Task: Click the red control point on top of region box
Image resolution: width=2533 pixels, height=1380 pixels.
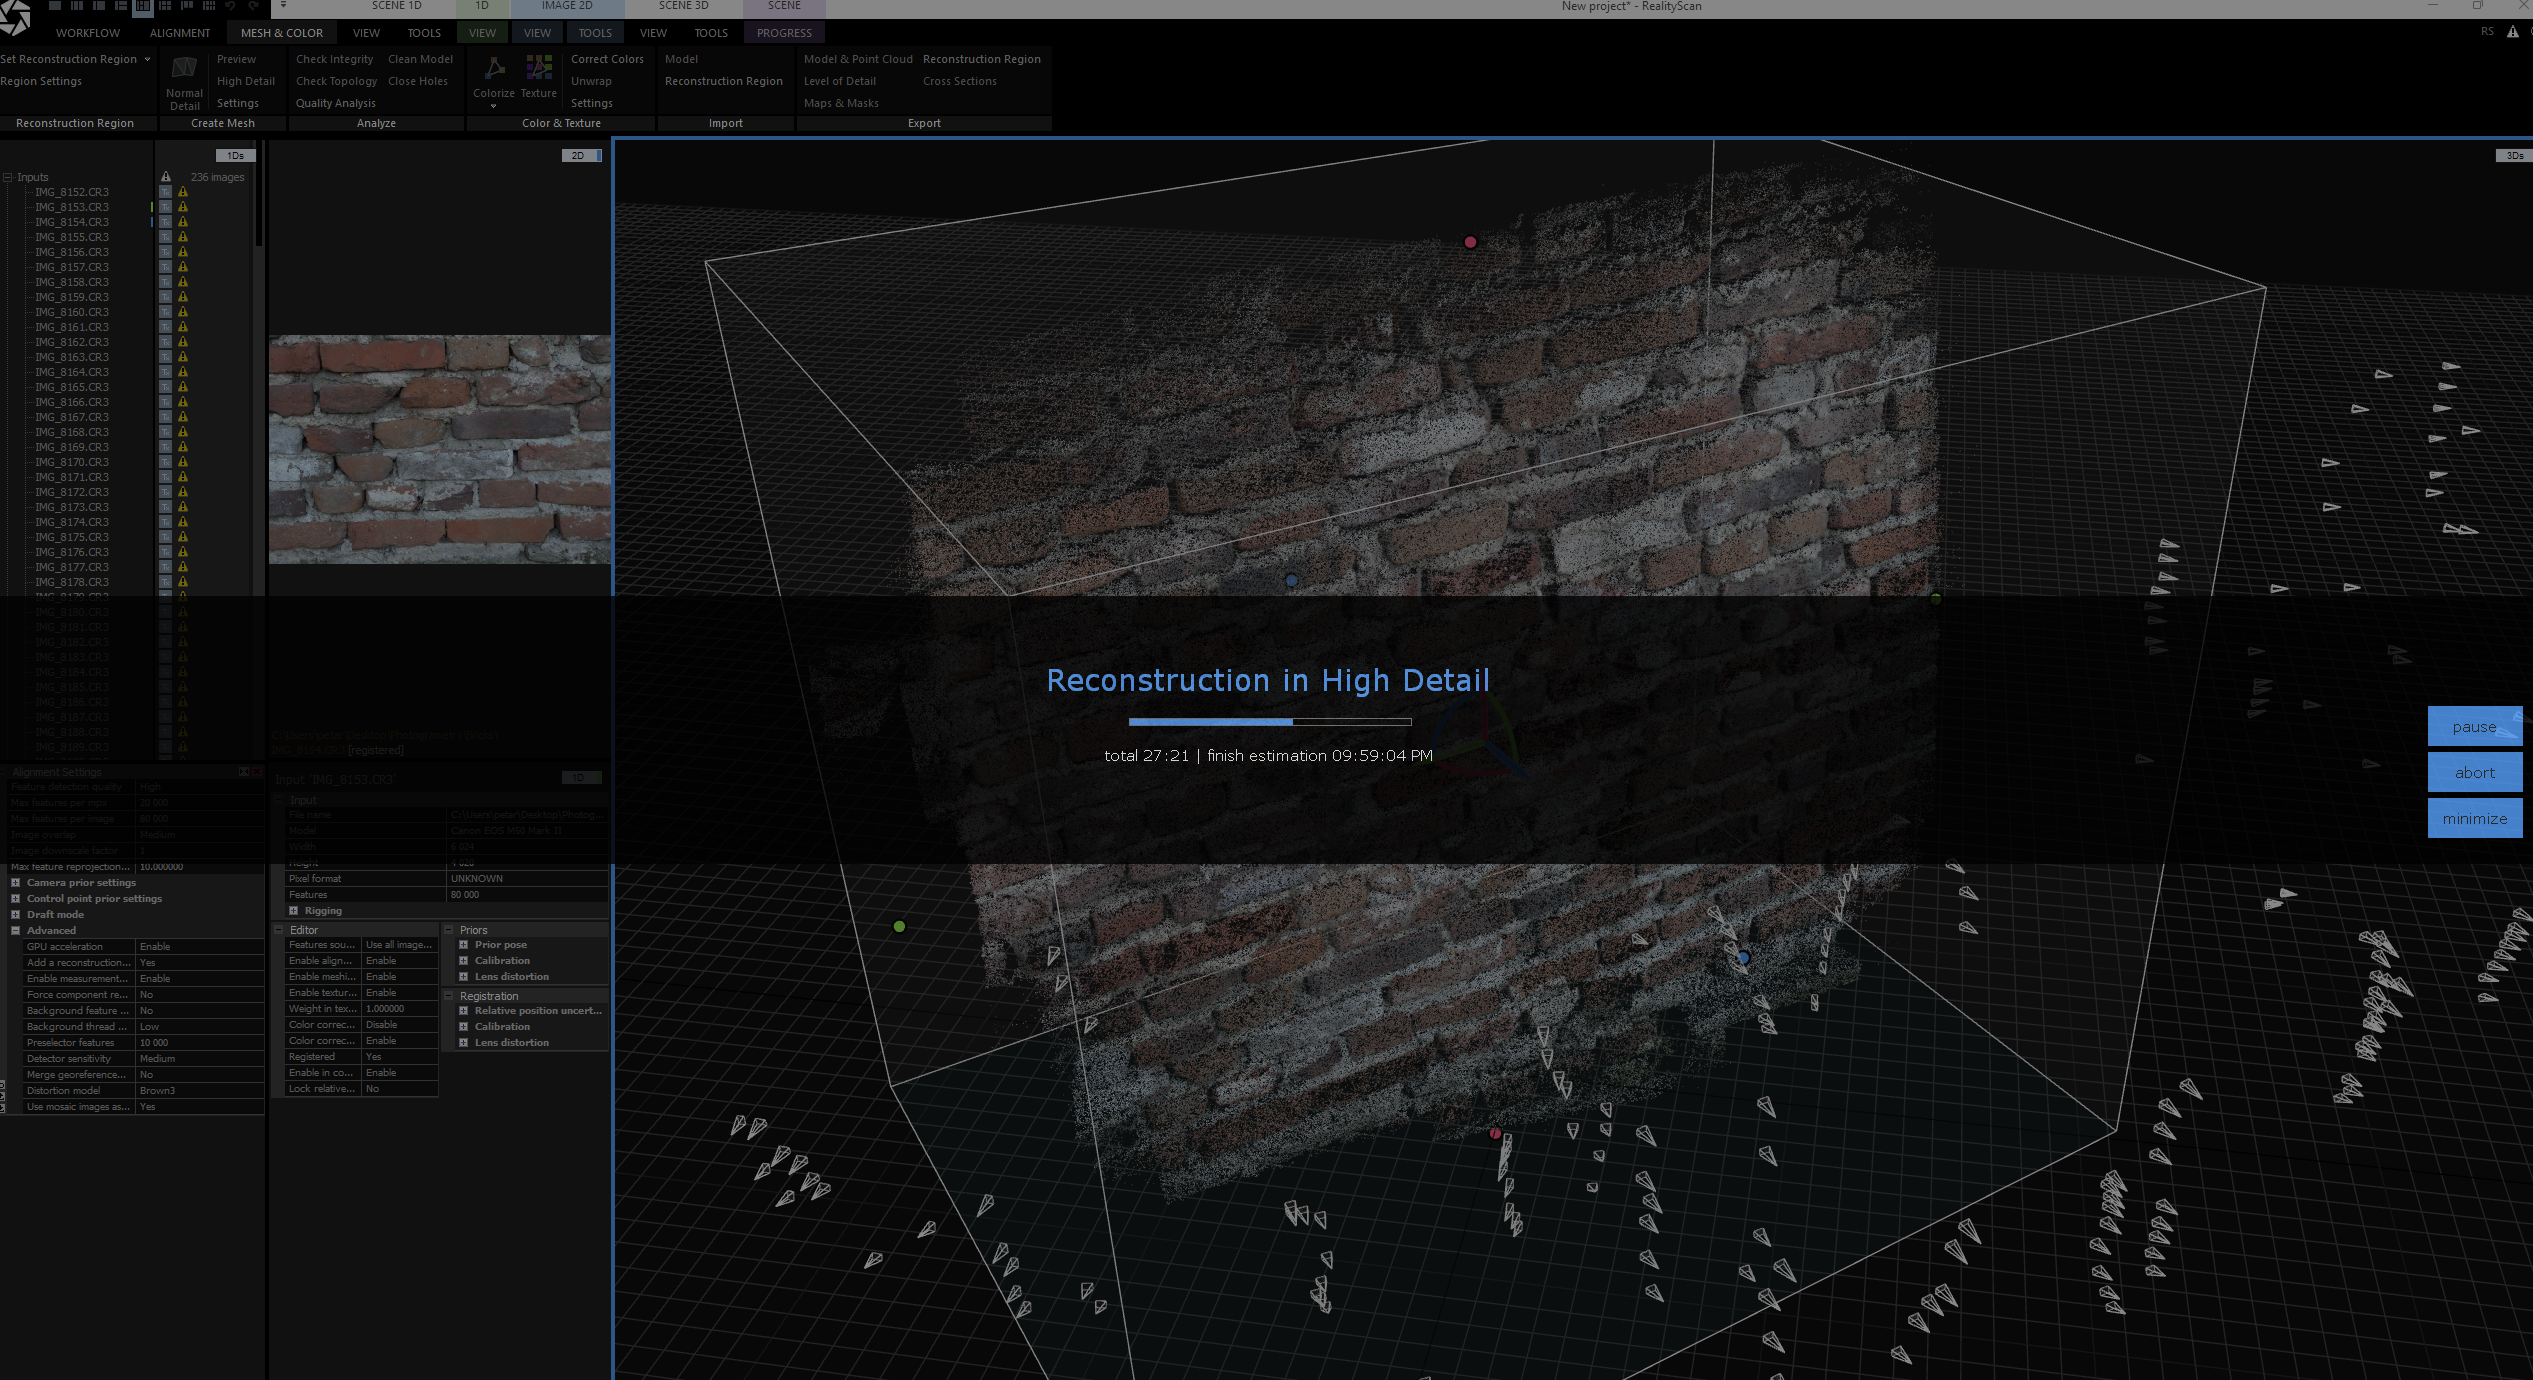Action: point(1470,242)
